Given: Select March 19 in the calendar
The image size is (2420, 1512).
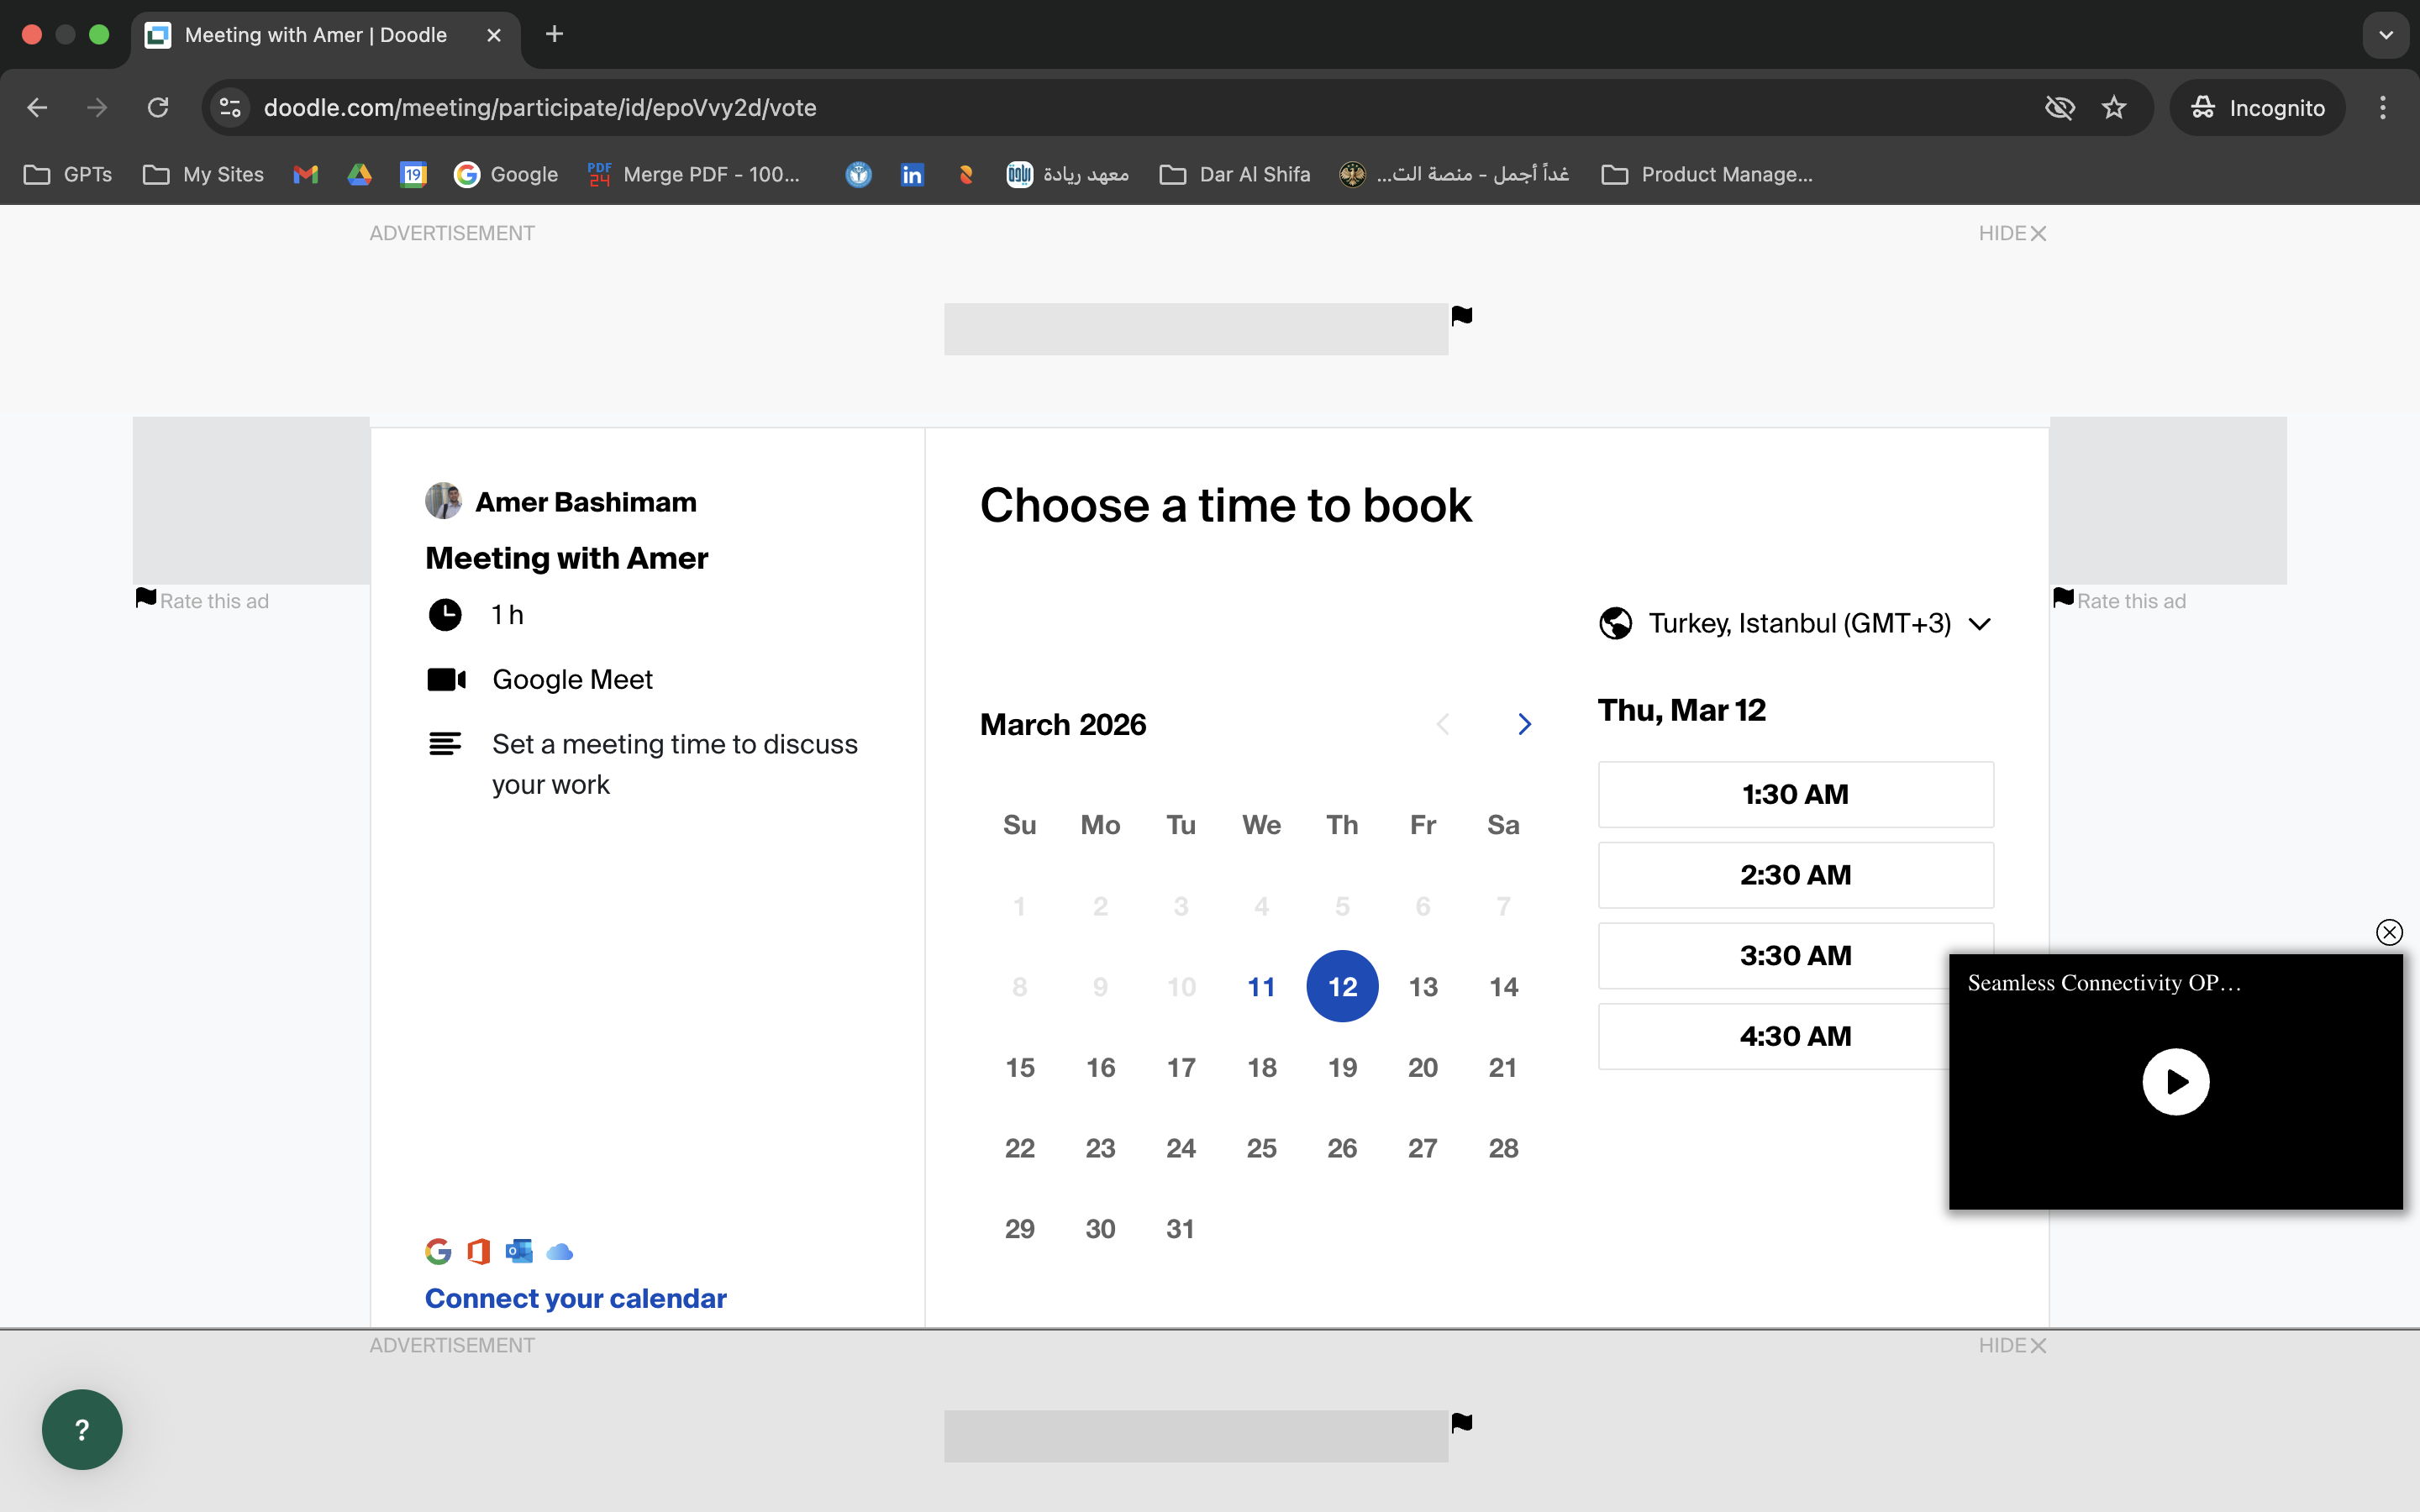Looking at the screenshot, I should coord(1342,1067).
